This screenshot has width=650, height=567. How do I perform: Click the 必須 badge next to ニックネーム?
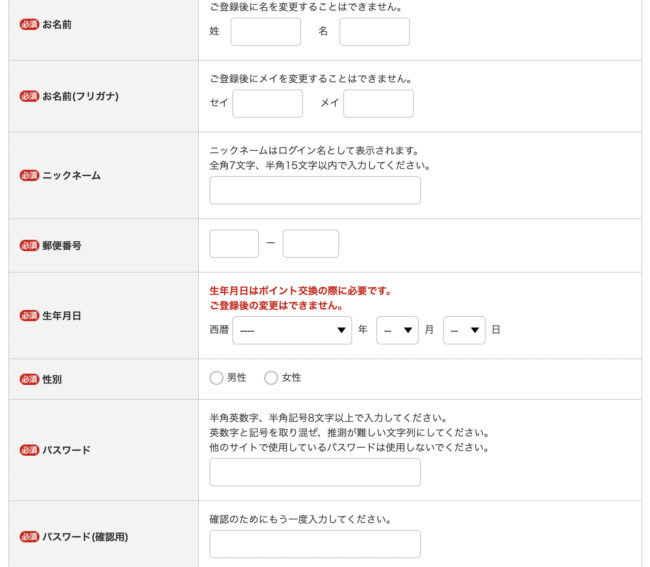coord(29,175)
